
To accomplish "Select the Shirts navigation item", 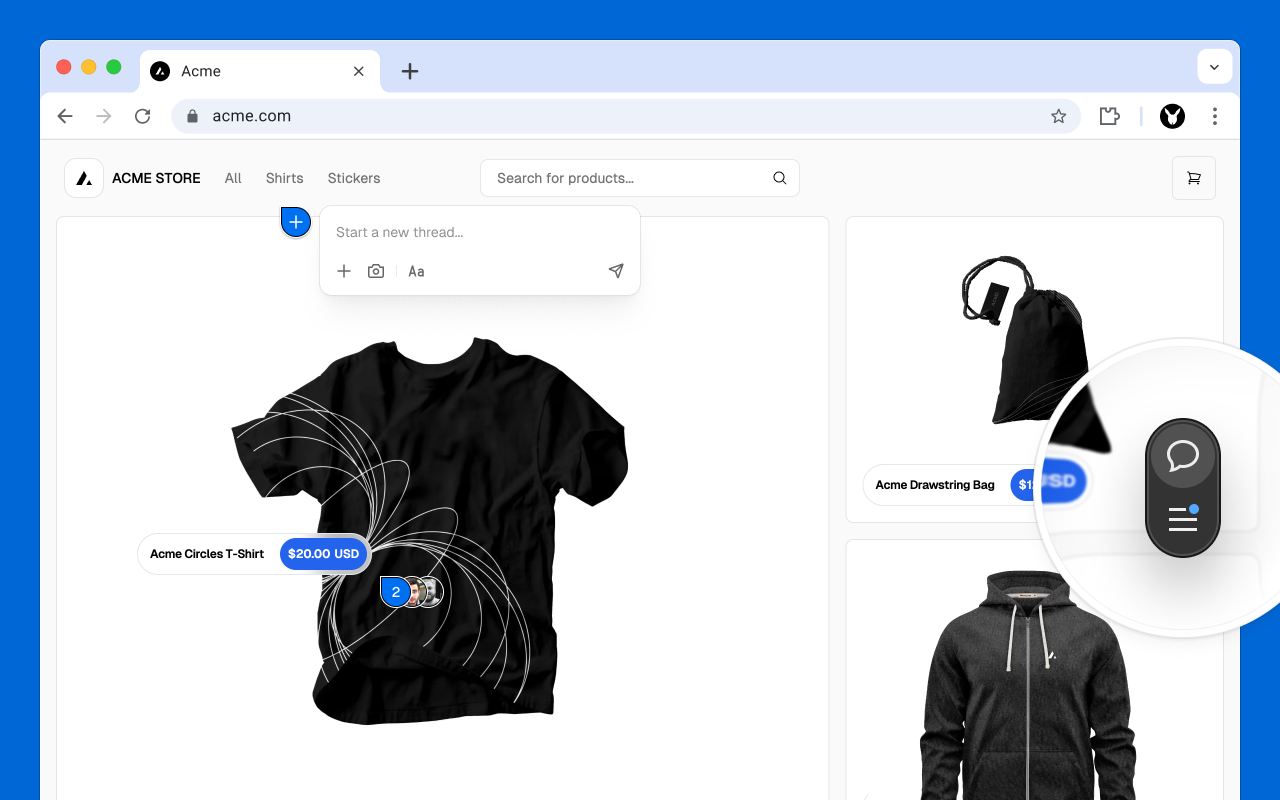I will (284, 178).
